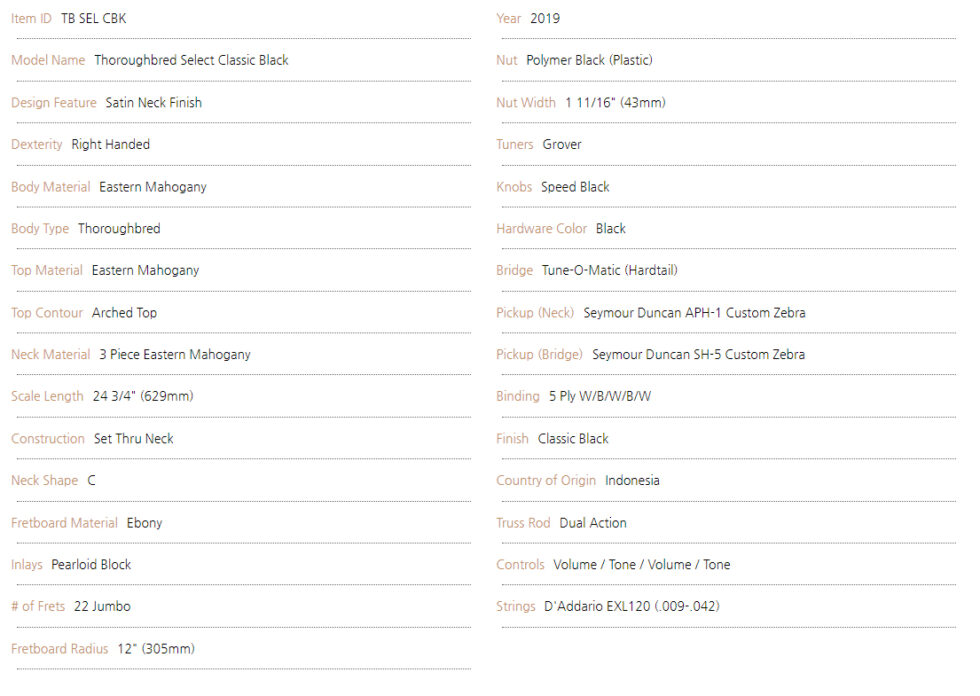The width and height of the screenshot is (980, 696).
Task: Select the Right Handed dexterity value
Action: 111,144
